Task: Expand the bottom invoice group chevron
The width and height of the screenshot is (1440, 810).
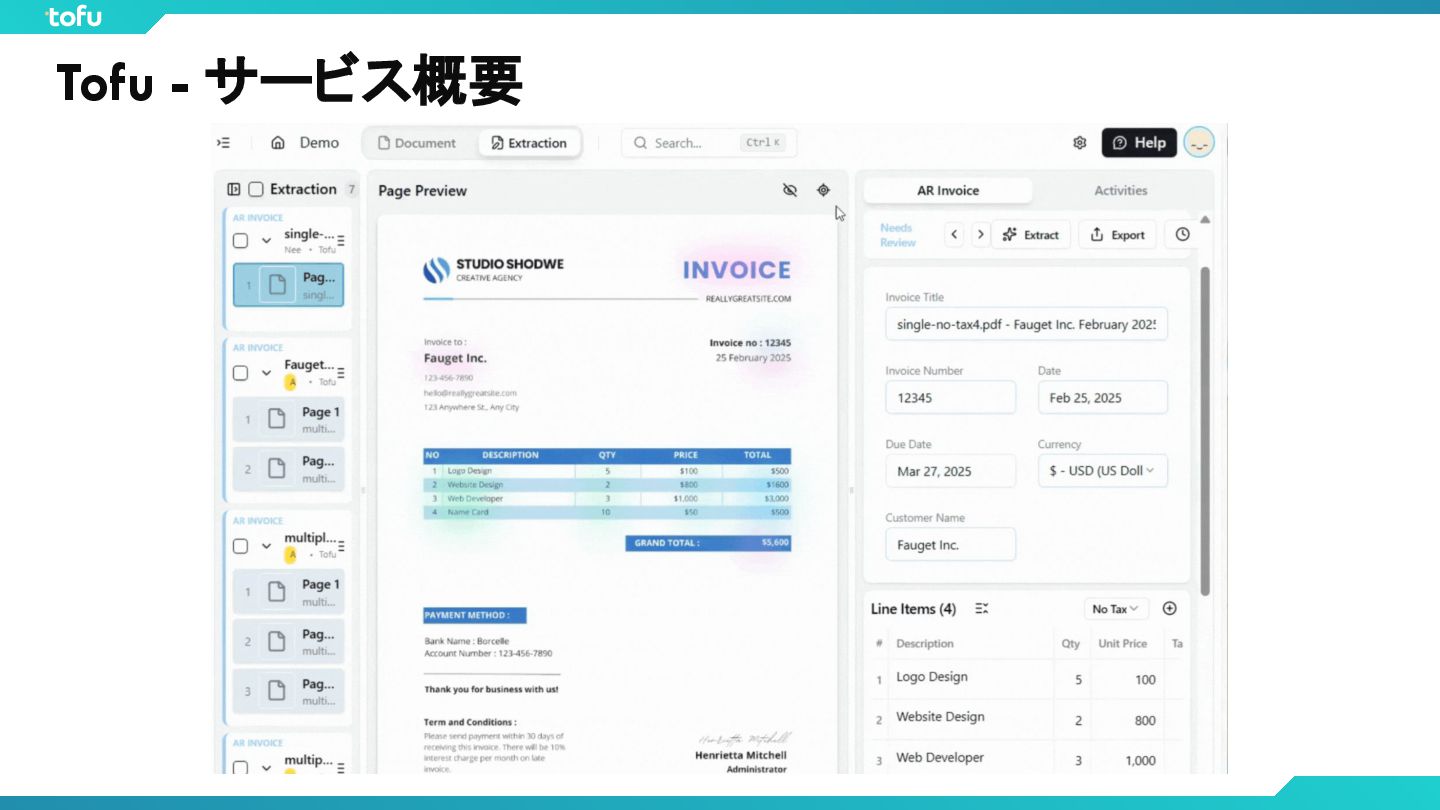Action: [x=266, y=768]
